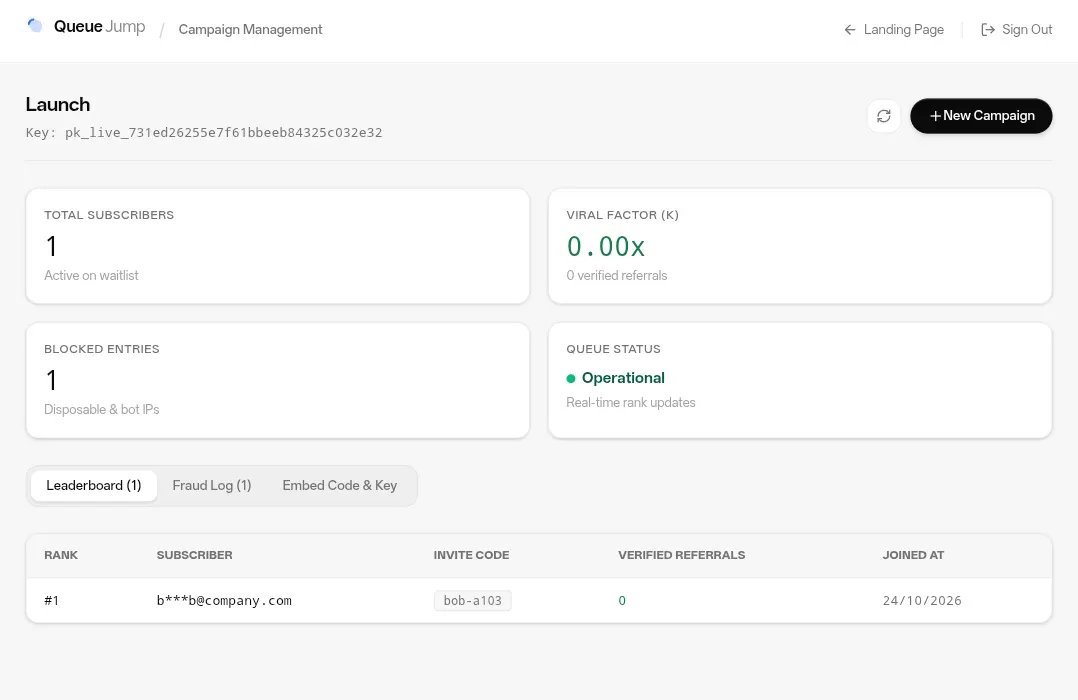Click the JOINED AT column header
This screenshot has width=1078, height=700.
click(913, 555)
